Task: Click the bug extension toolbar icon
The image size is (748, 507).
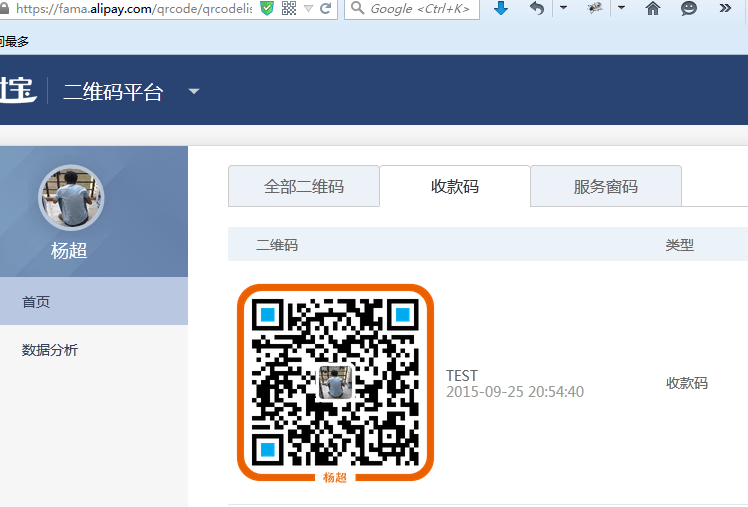Action: (594, 8)
